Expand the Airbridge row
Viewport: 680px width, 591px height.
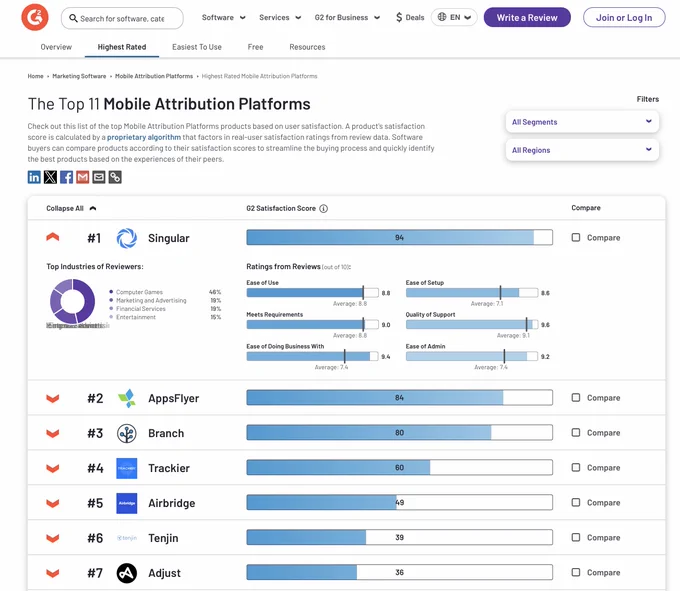[x=52, y=503]
